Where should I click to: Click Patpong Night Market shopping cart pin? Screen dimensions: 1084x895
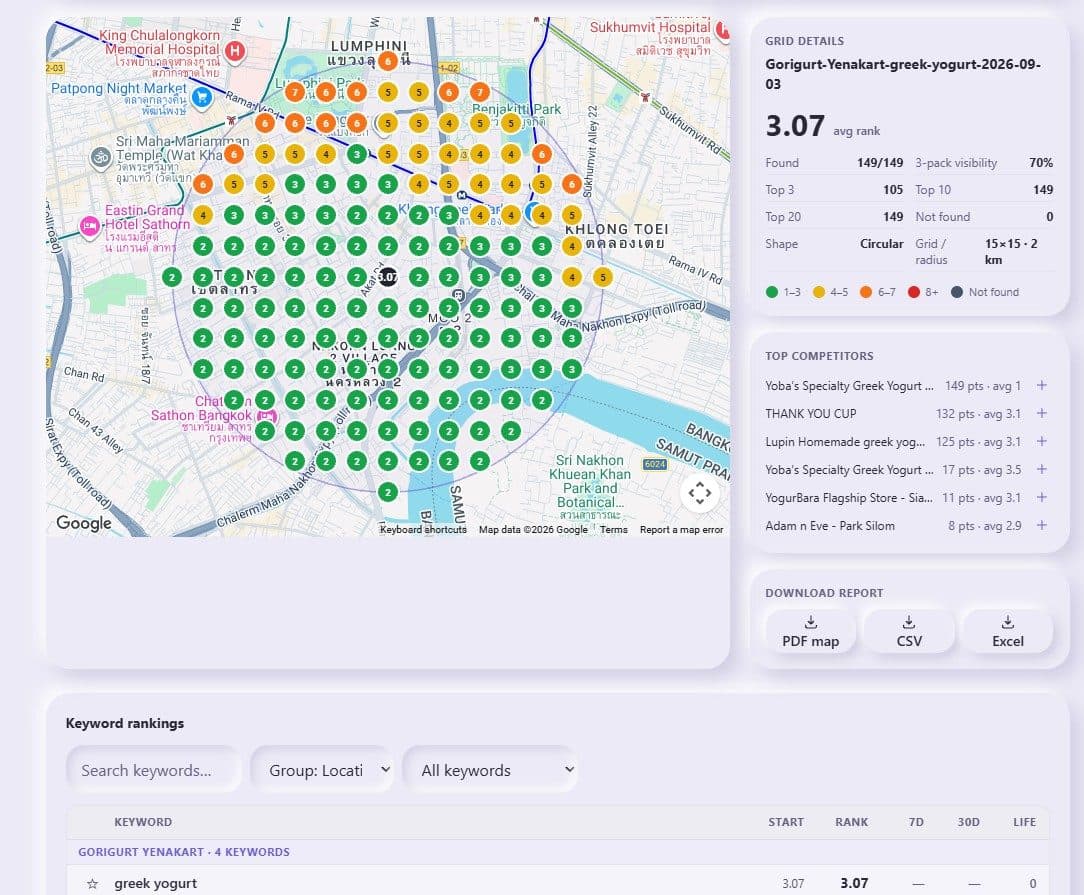202,97
